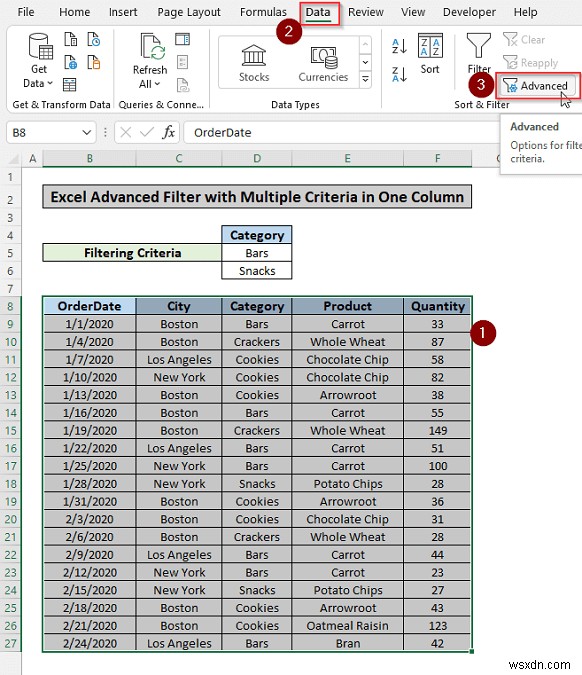Open the Page Layout tab
This screenshot has height=675, width=582.
pyautogui.click(x=189, y=12)
